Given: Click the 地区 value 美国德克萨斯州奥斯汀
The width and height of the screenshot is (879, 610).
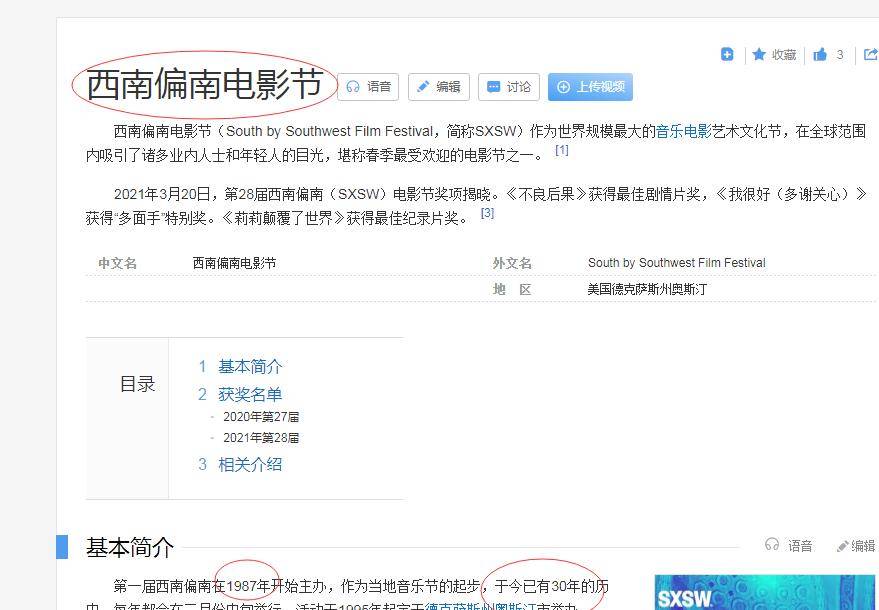Looking at the screenshot, I should tap(647, 289).
